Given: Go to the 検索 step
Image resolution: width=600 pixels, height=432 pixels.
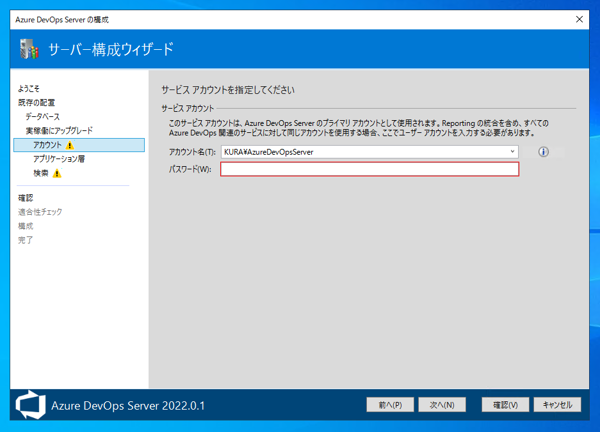Looking at the screenshot, I should tap(41, 173).
